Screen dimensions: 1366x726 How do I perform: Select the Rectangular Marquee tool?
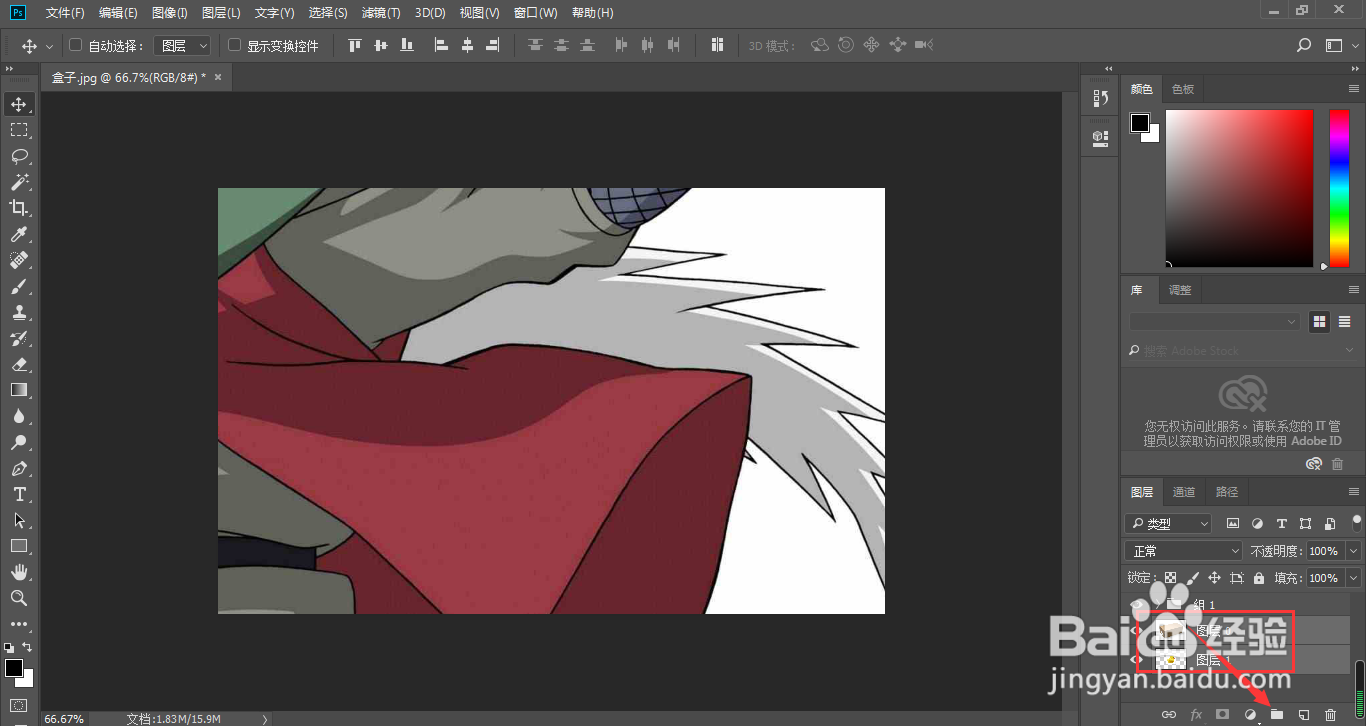(19, 130)
